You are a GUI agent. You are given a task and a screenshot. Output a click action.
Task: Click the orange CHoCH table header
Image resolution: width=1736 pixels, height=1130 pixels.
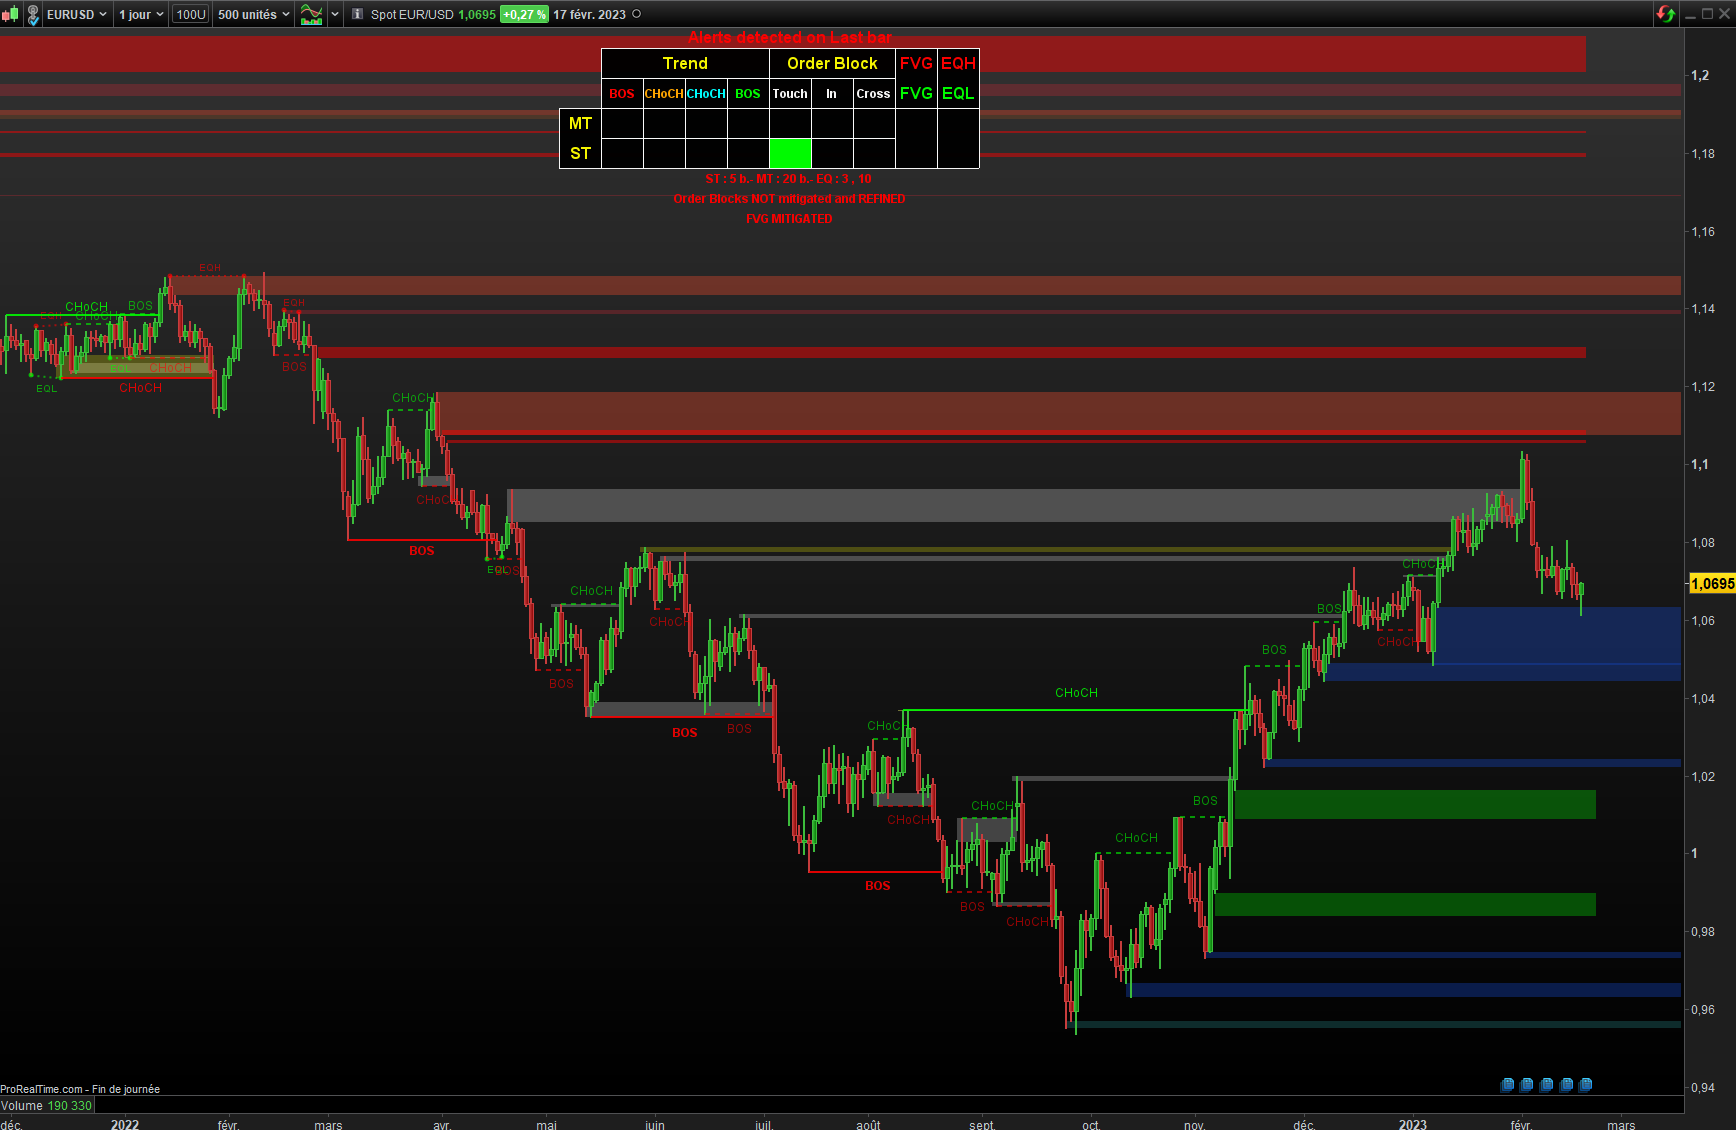[664, 93]
